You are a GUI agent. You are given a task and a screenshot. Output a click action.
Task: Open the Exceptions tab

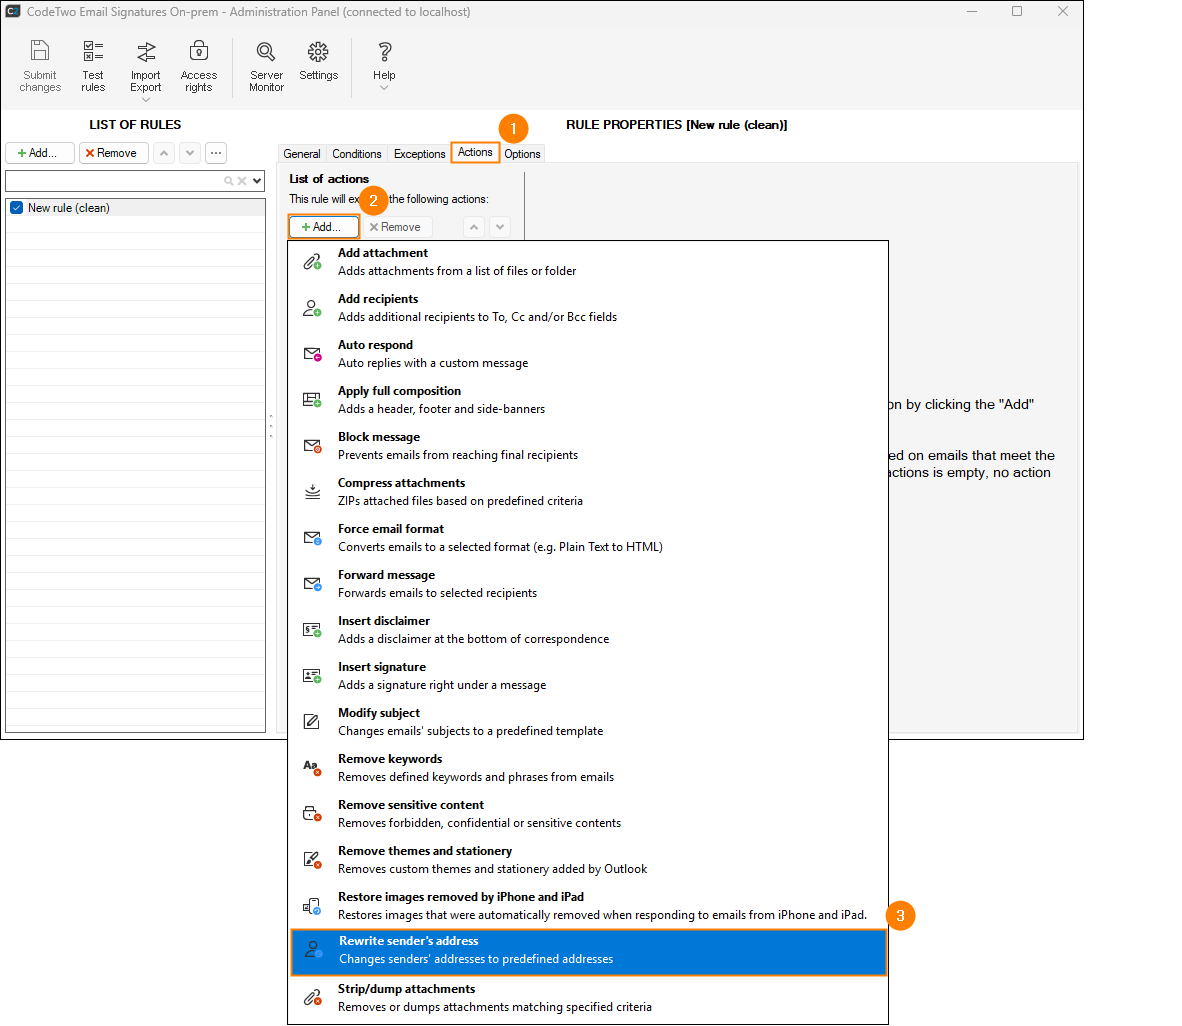[x=419, y=154]
